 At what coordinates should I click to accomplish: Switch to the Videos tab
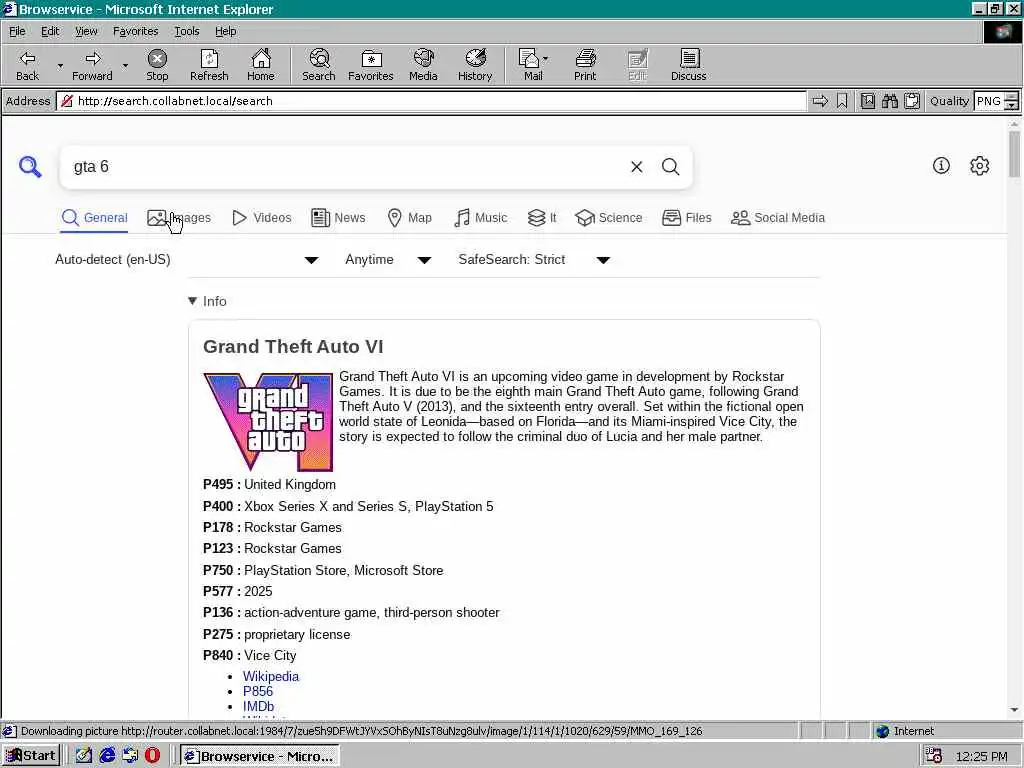click(262, 218)
